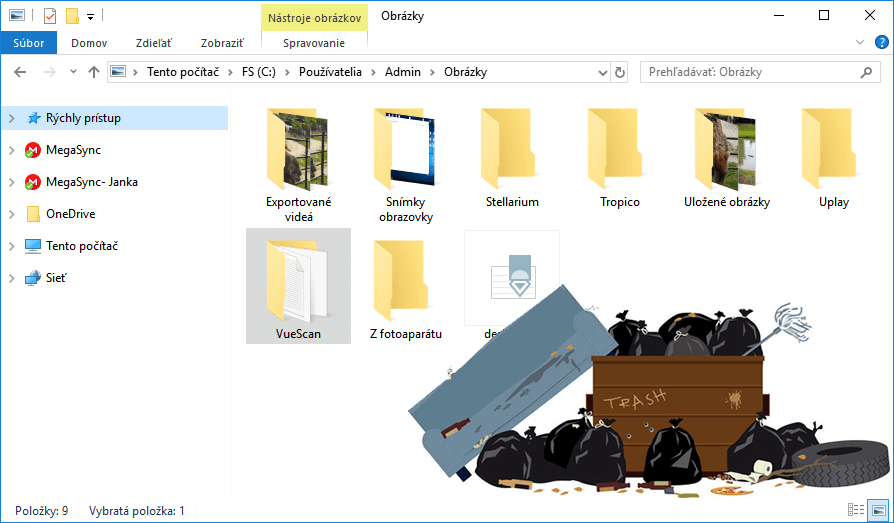Viewport: 894px width, 523px height.
Task: Open the Stellarium folder
Action: coord(512,160)
